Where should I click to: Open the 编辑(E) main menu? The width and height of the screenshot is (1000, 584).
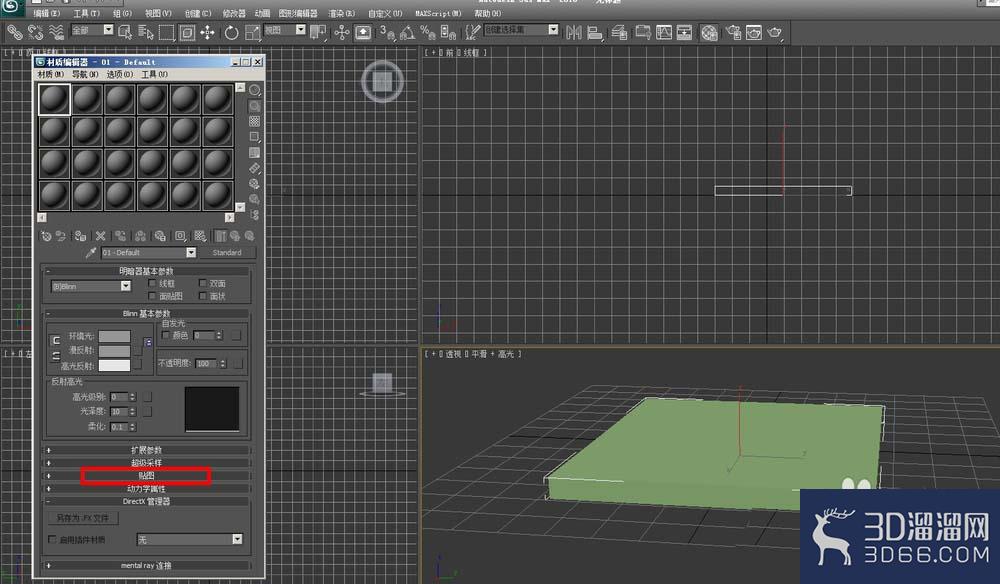(47, 13)
